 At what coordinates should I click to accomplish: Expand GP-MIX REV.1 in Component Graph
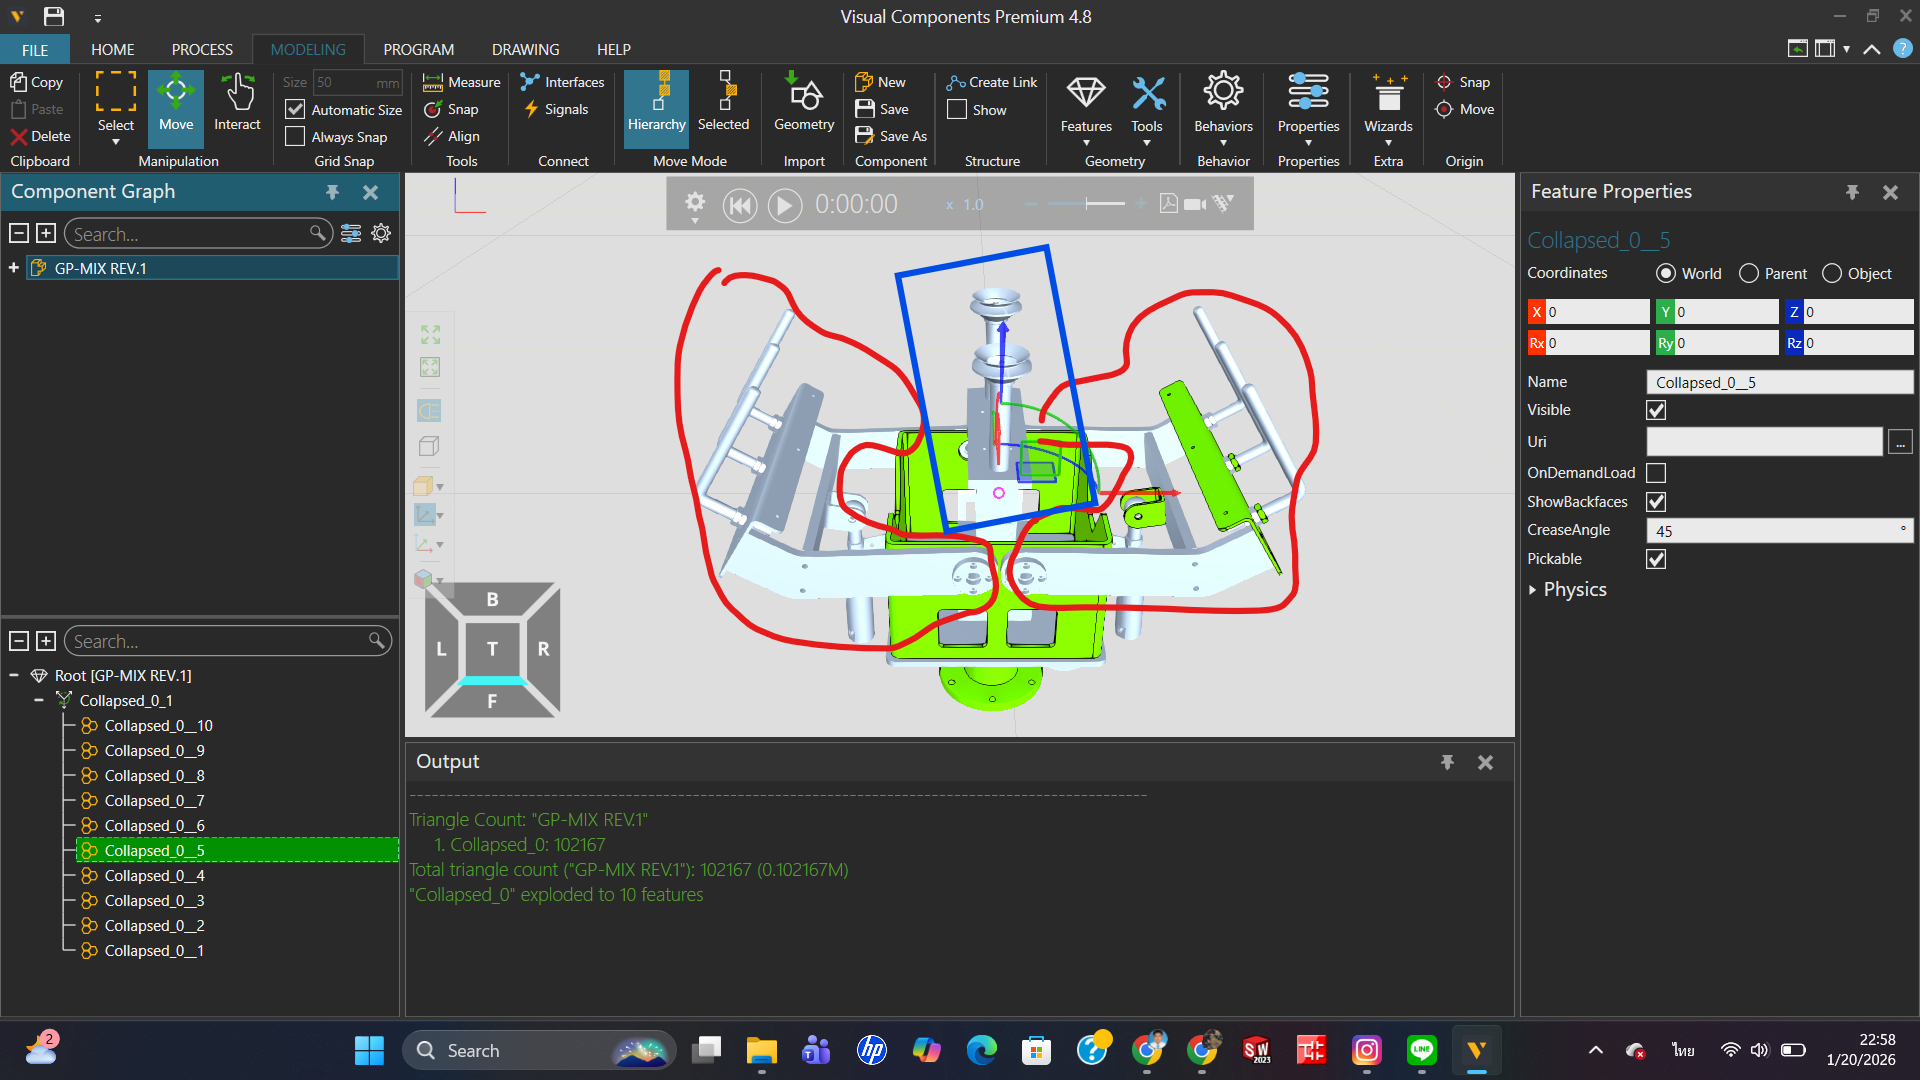14,268
